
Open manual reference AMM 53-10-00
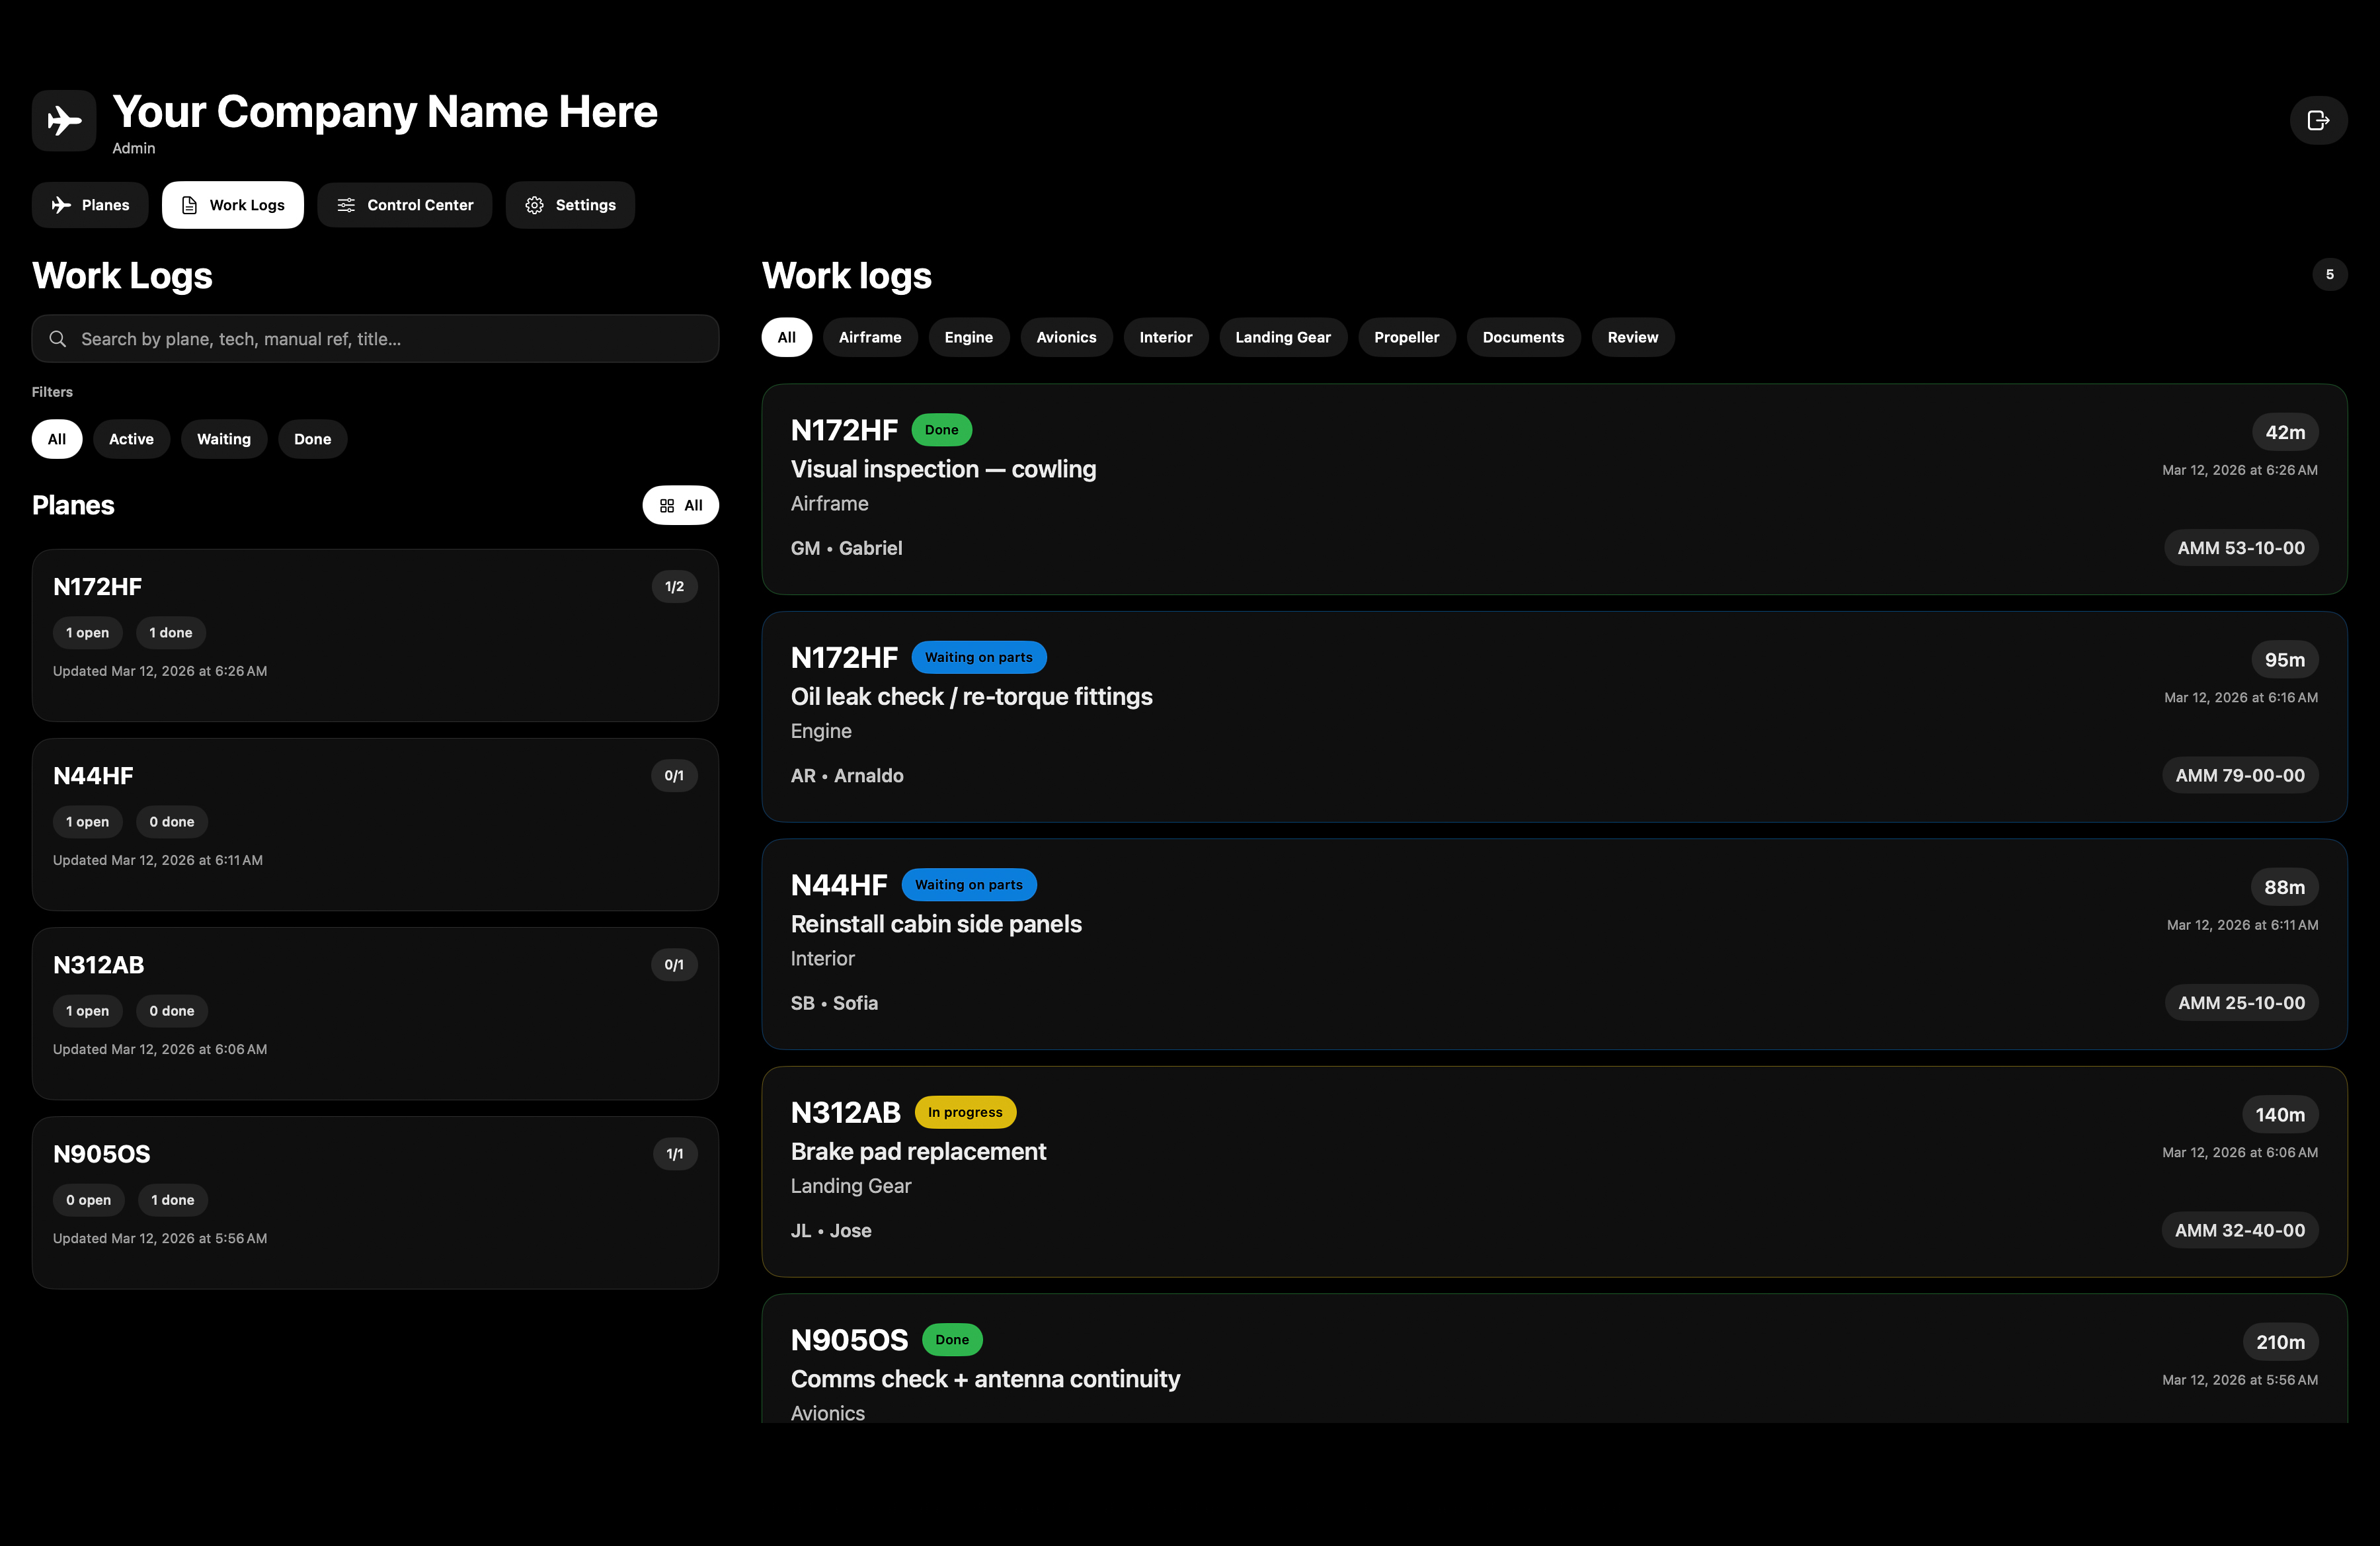(x=2239, y=547)
